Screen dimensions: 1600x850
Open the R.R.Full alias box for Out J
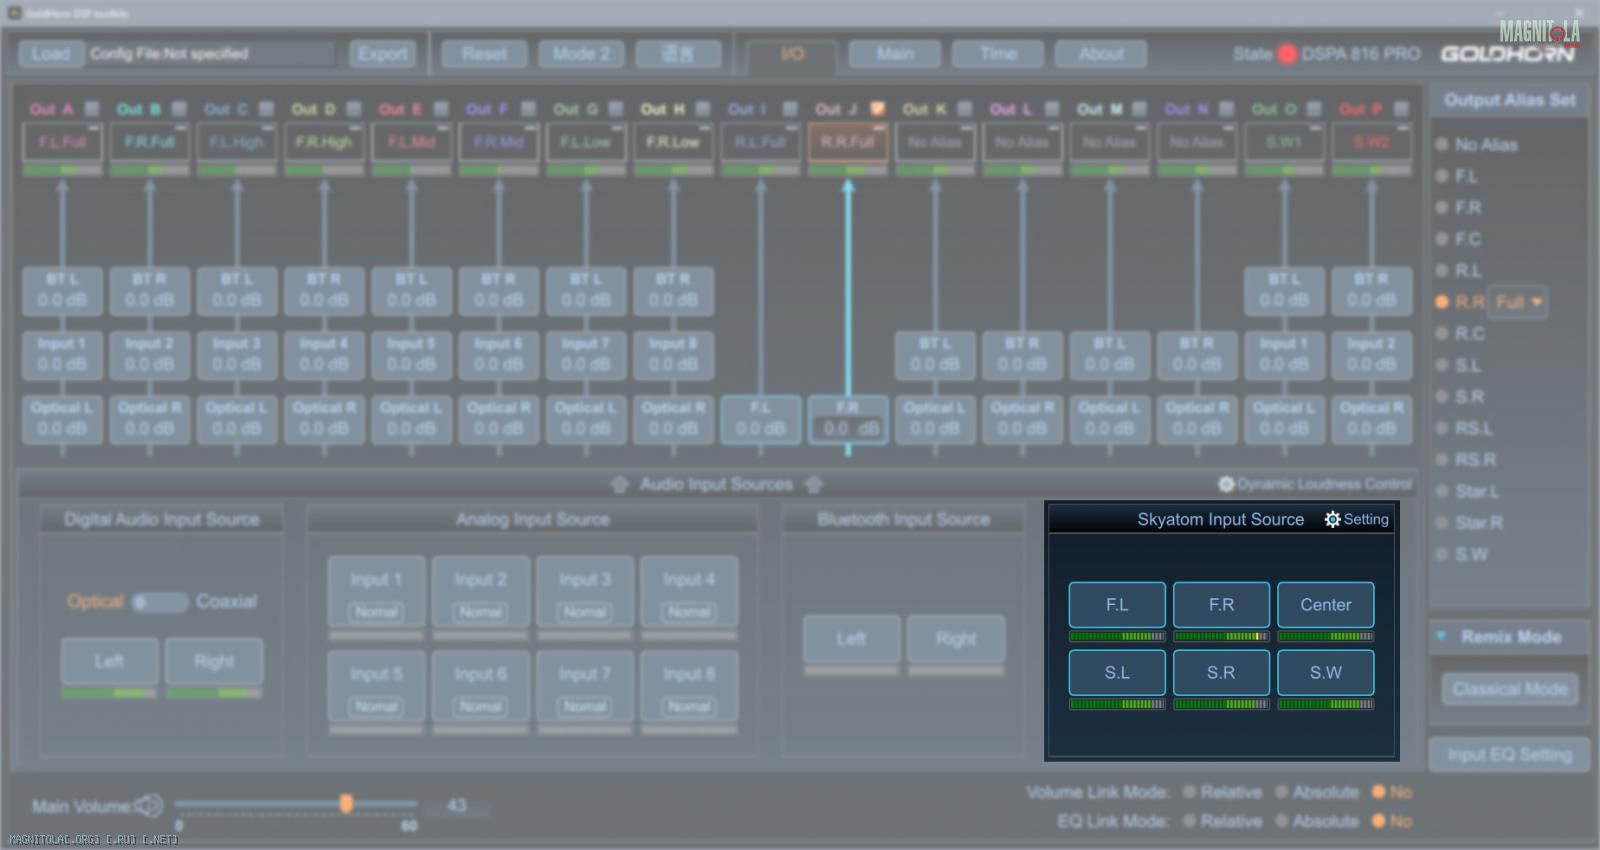point(847,143)
